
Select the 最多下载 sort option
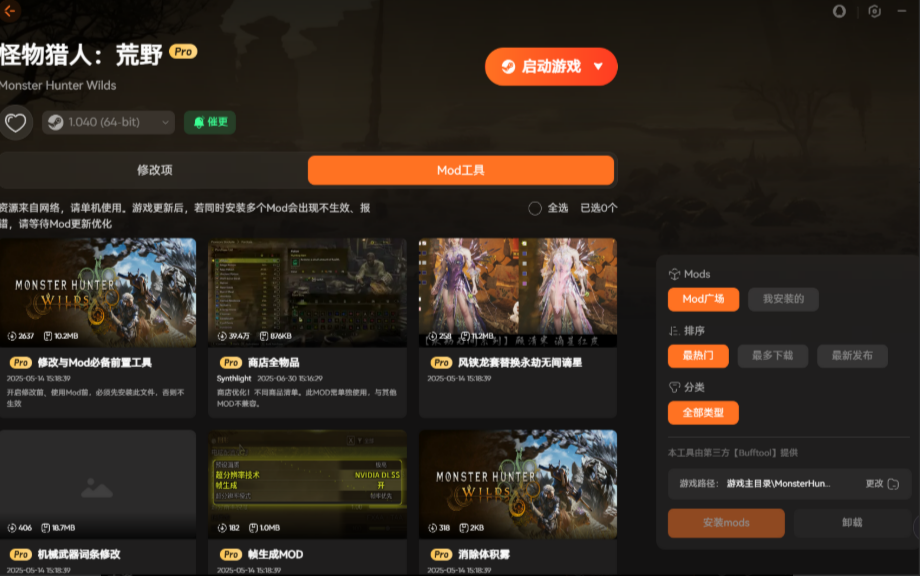click(x=772, y=355)
